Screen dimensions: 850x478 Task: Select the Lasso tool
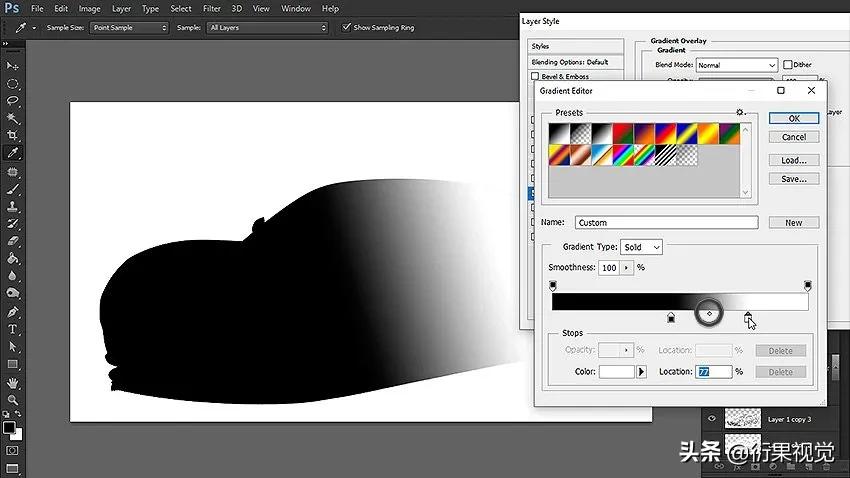(13, 101)
